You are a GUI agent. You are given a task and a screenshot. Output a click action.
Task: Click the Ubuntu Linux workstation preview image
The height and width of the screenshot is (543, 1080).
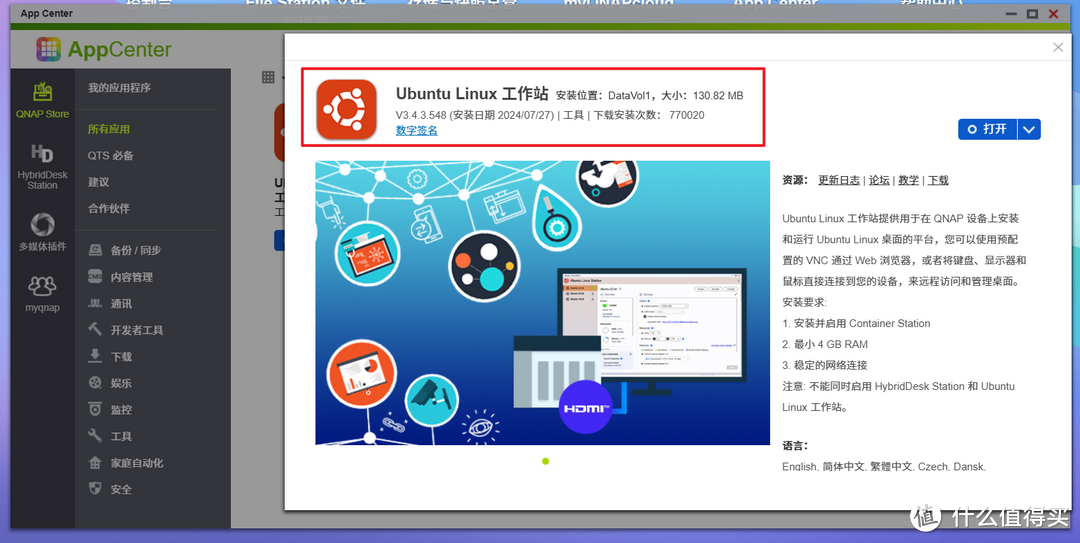543,303
